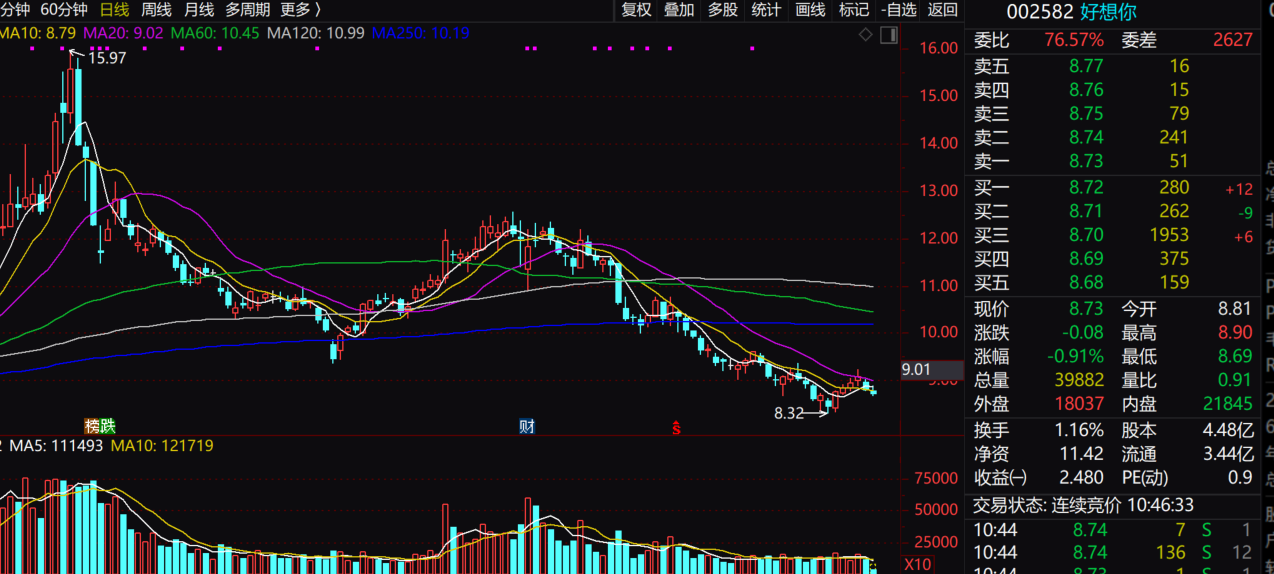Click the 最高 value 8.90
Viewport: 1274px width, 574px height.
click(1234, 333)
